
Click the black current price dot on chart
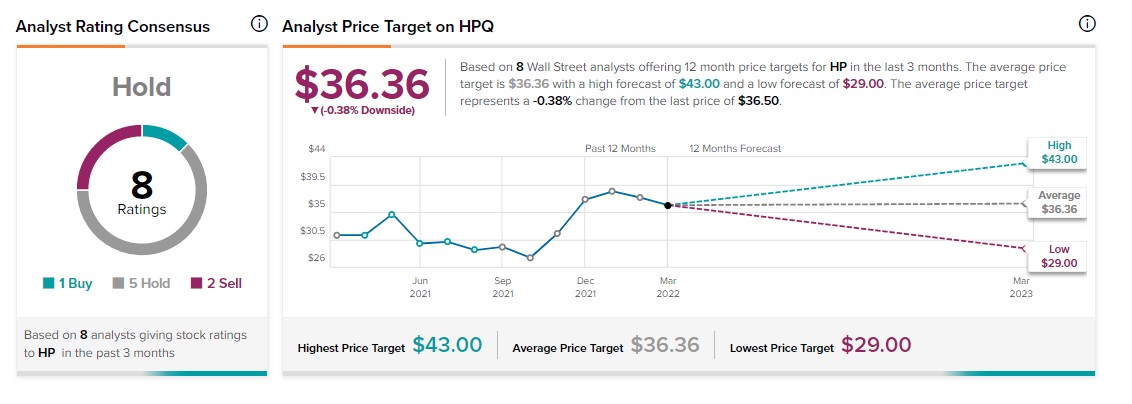coord(667,205)
